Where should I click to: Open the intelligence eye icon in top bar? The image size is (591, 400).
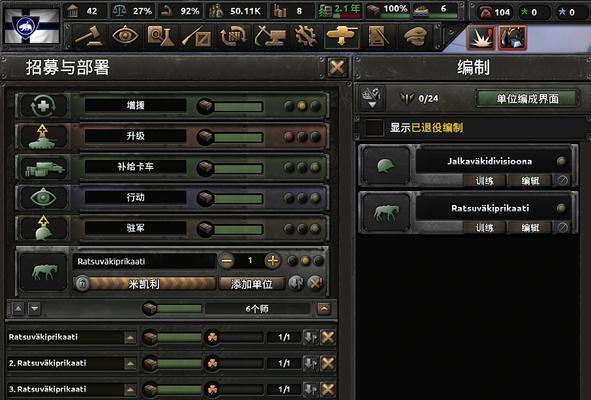pos(125,37)
